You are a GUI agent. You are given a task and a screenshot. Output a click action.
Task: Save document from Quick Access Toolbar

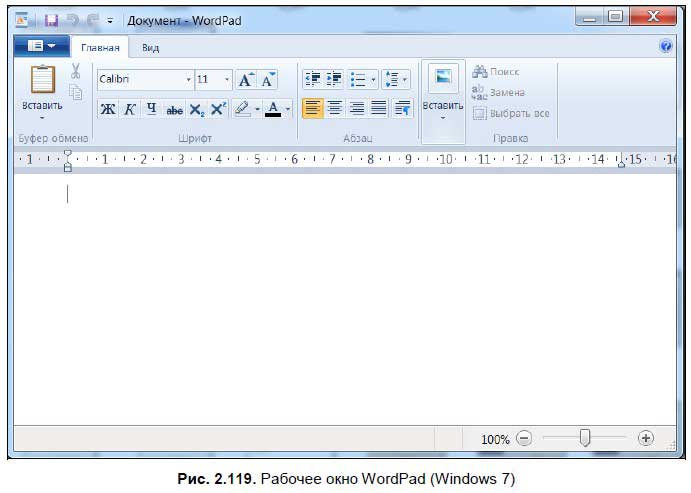52,20
